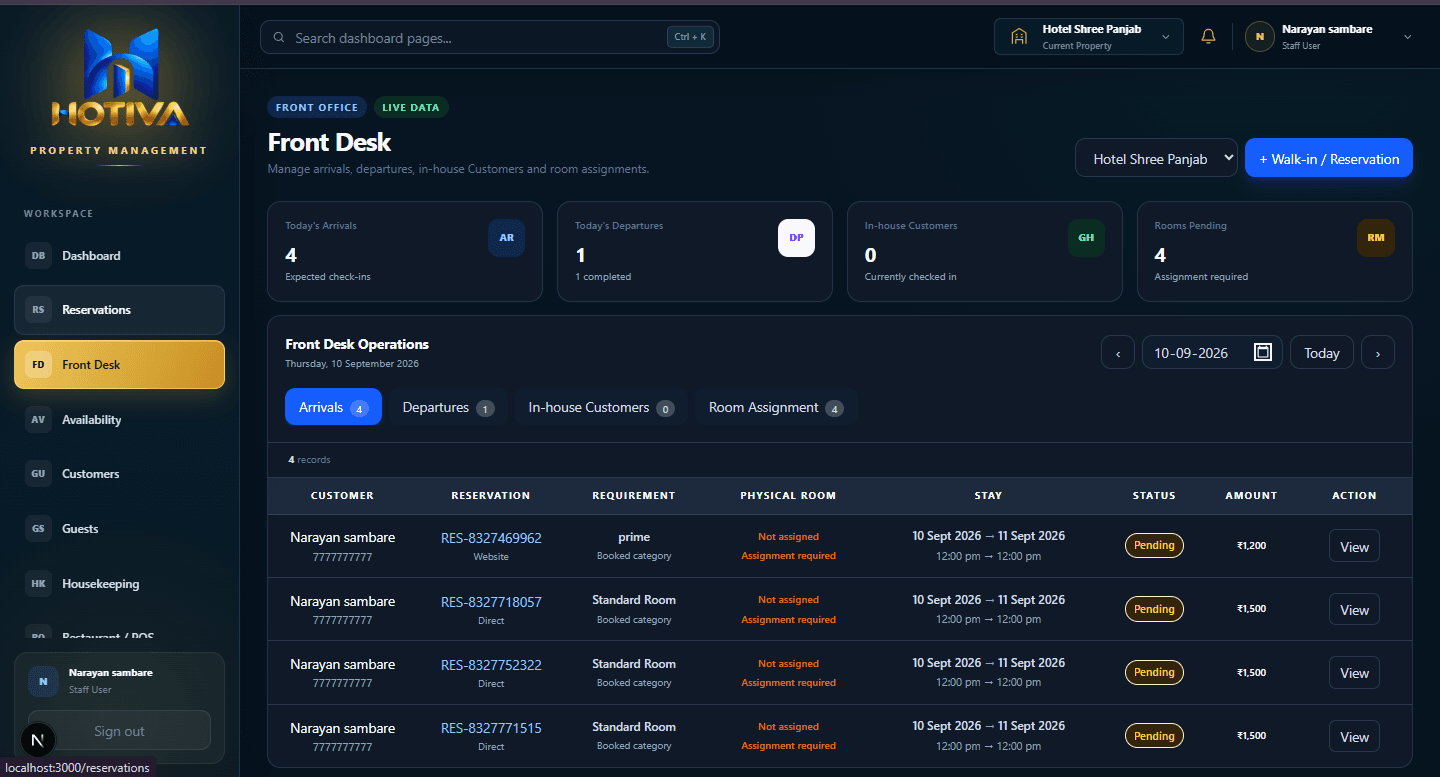
Task: Go to next day with right chevron
Action: [1378, 352]
